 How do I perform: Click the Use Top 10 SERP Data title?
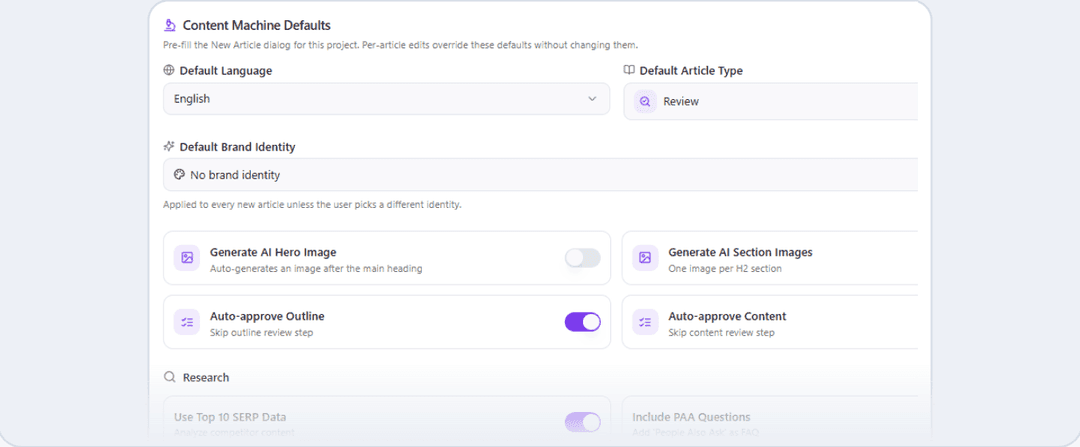pyautogui.click(x=230, y=417)
